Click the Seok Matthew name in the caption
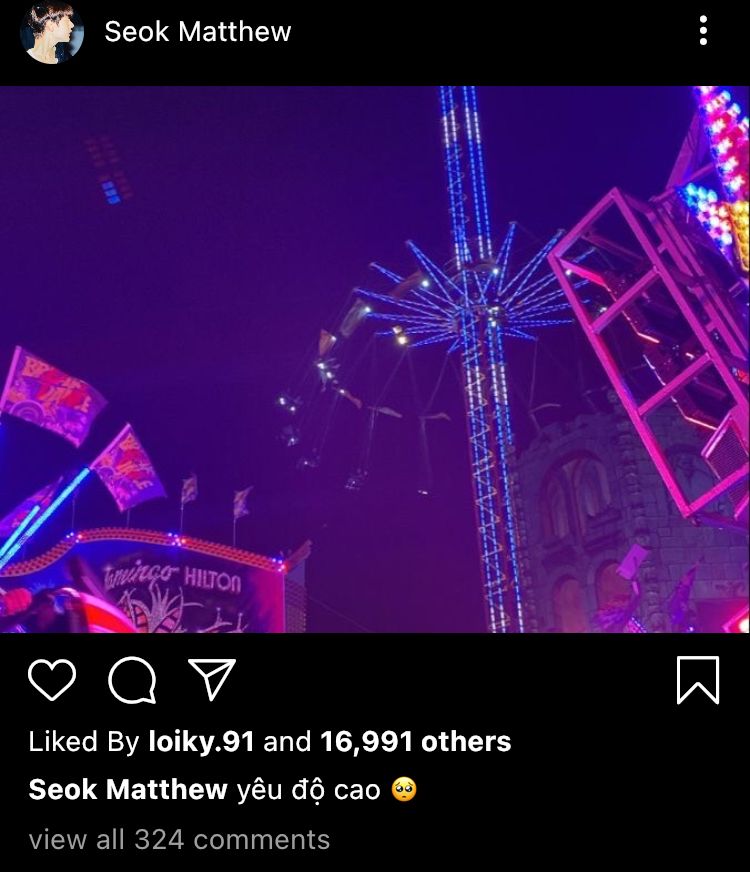The width and height of the screenshot is (750, 872). point(128,790)
